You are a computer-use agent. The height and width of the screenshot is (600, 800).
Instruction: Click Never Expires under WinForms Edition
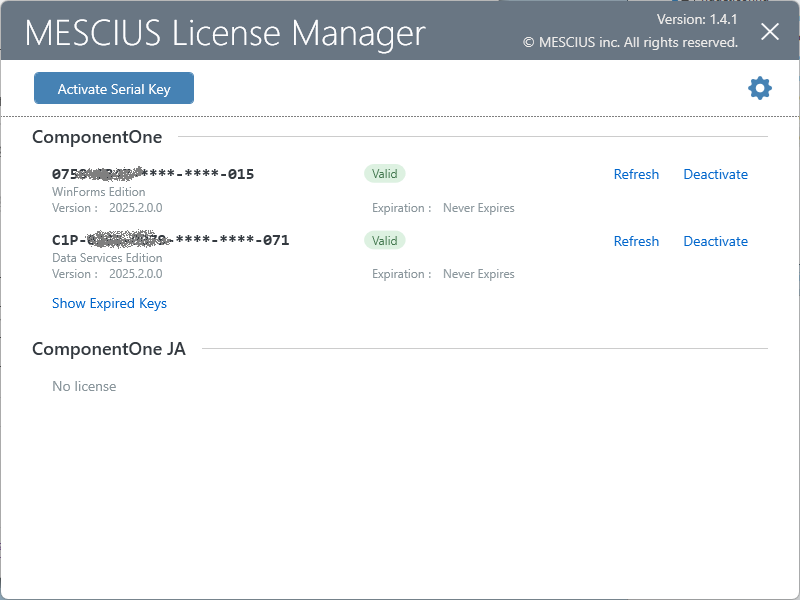(x=479, y=208)
